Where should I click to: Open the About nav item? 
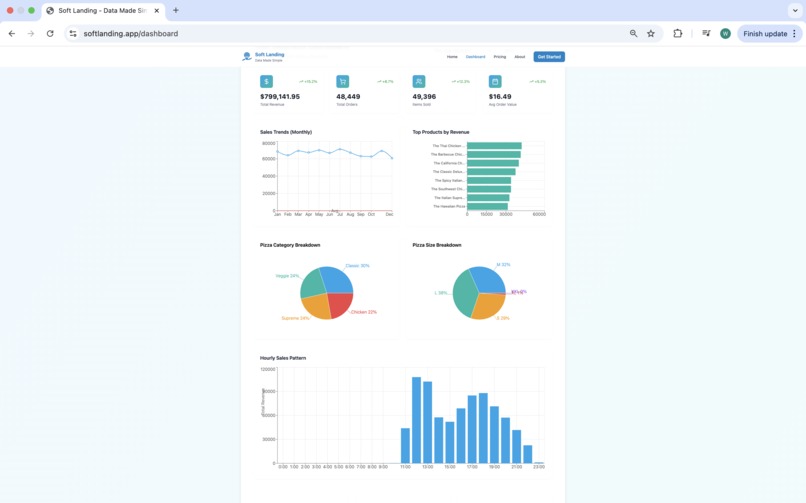click(520, 57)
